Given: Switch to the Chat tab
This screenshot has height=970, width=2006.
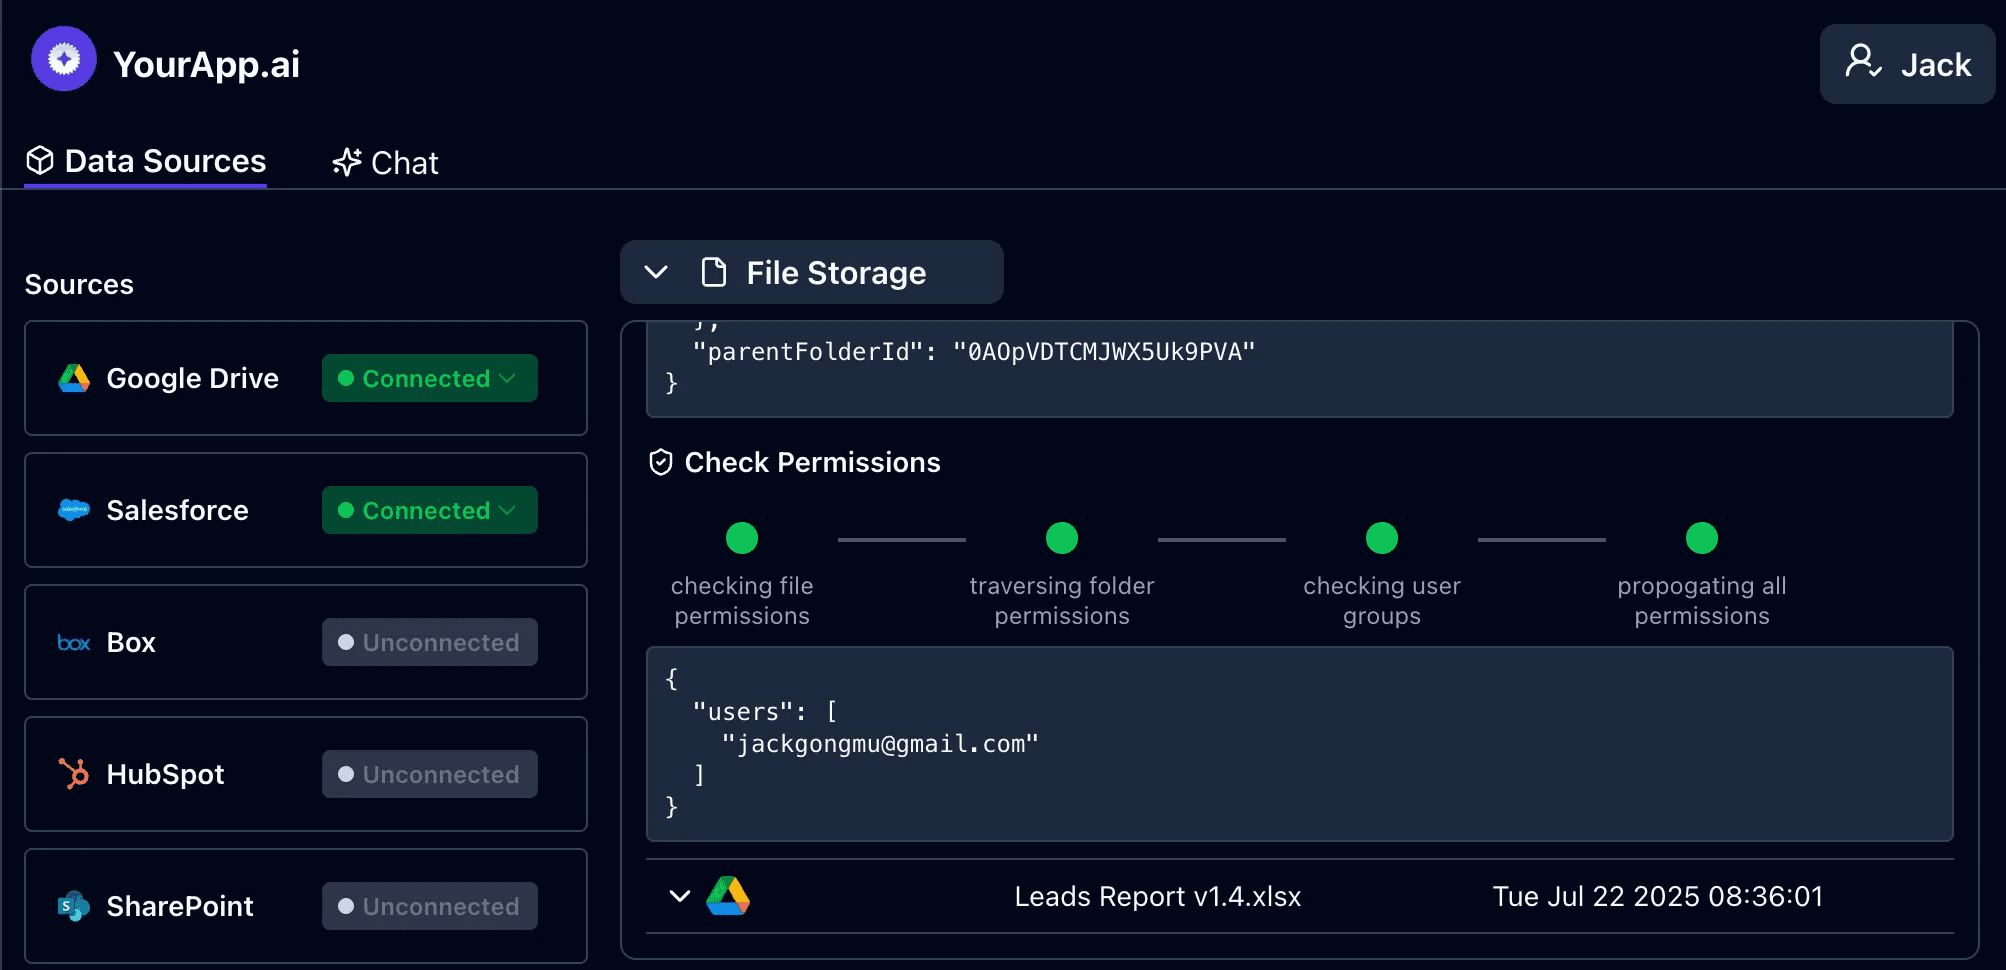Looking at the screenshot, I should coord(386,162).
